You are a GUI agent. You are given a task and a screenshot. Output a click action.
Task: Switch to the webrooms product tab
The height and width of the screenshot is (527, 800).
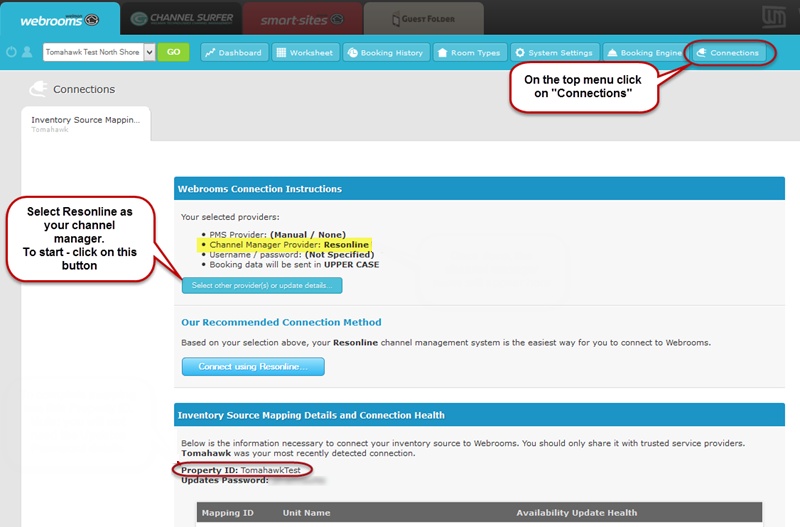[60, 19]
